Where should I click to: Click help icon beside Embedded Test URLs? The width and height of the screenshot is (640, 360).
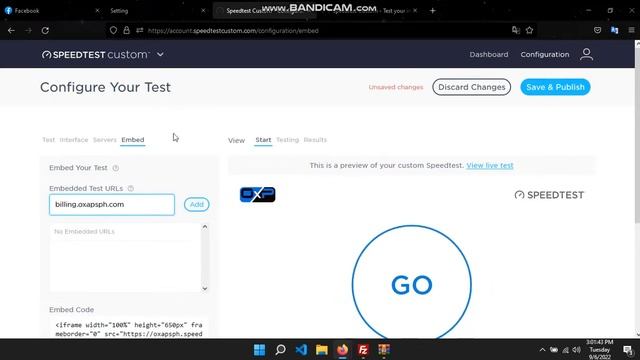[131, 188]
